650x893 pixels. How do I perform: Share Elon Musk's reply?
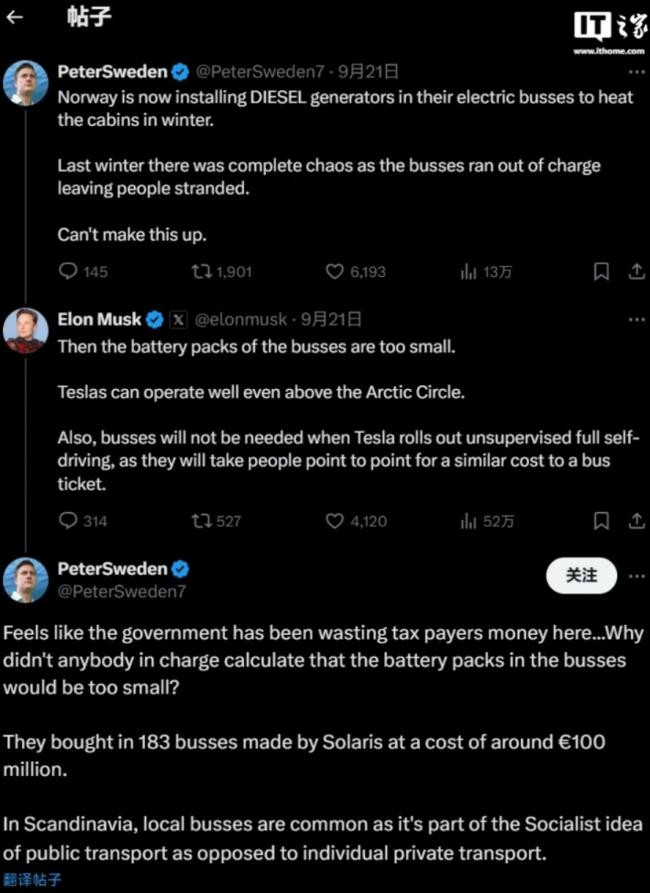[x=635, y=521]
